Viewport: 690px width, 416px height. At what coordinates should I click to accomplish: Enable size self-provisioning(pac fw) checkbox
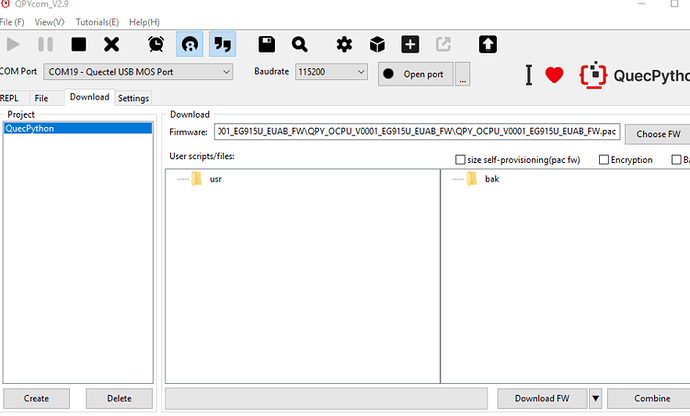[460, 160]
